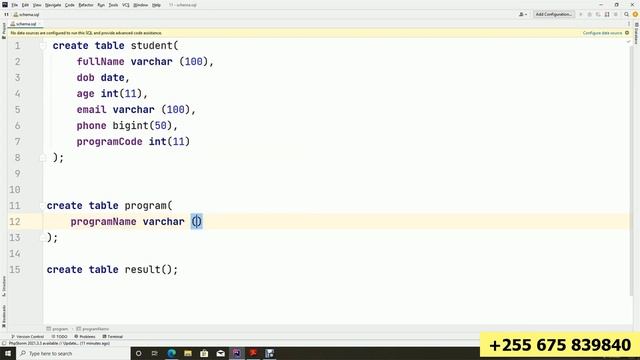Click fold end marker on line 8
The width and height of the screenshot is (640, 360).
click(x=43, y=158)
